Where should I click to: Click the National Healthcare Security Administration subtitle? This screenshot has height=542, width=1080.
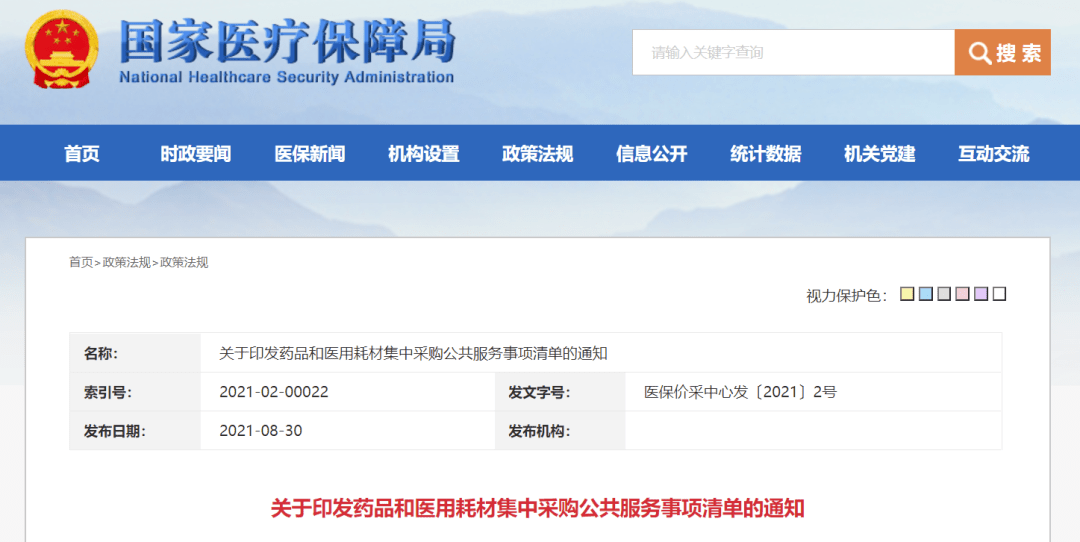(287, 77)
